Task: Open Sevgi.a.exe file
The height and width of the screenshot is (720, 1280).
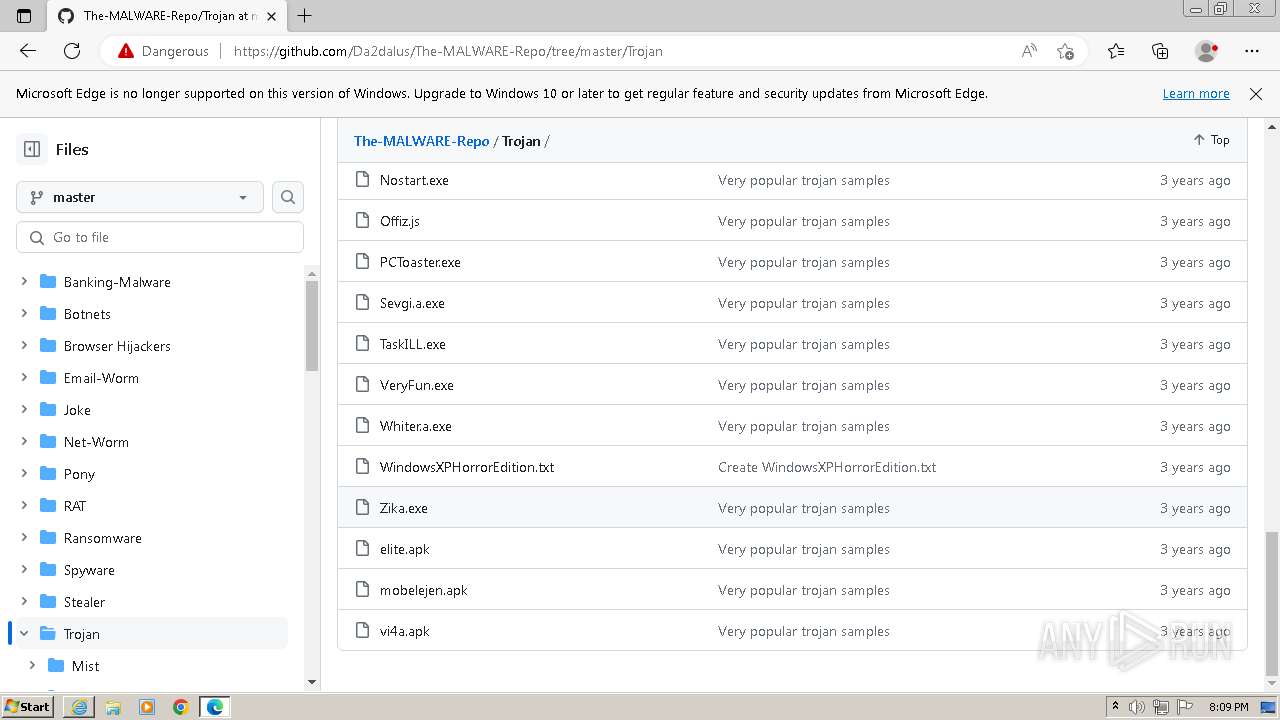Action: pos(412,304)
